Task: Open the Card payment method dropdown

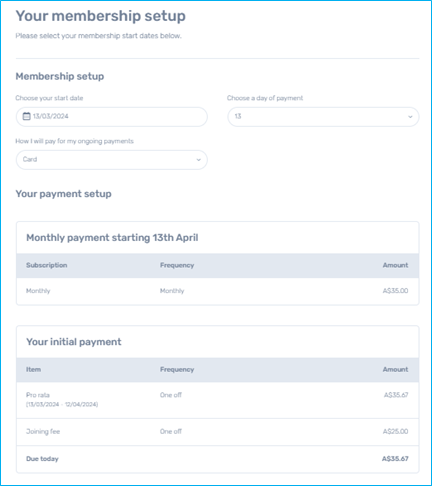Action: click(x=112, y=160)
